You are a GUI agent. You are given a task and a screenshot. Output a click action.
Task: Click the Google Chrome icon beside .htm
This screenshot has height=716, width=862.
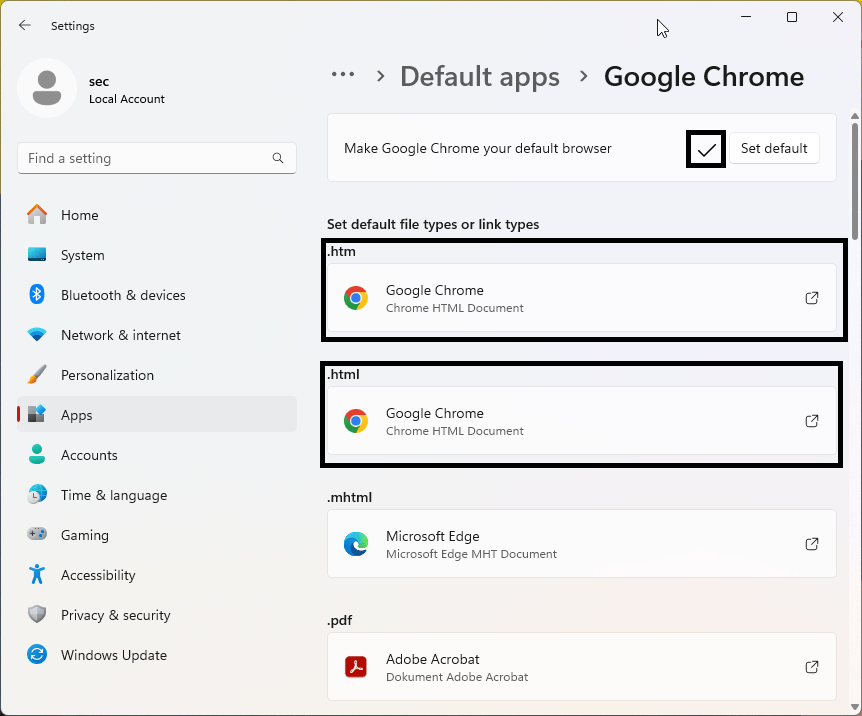(x=355, y=298)
